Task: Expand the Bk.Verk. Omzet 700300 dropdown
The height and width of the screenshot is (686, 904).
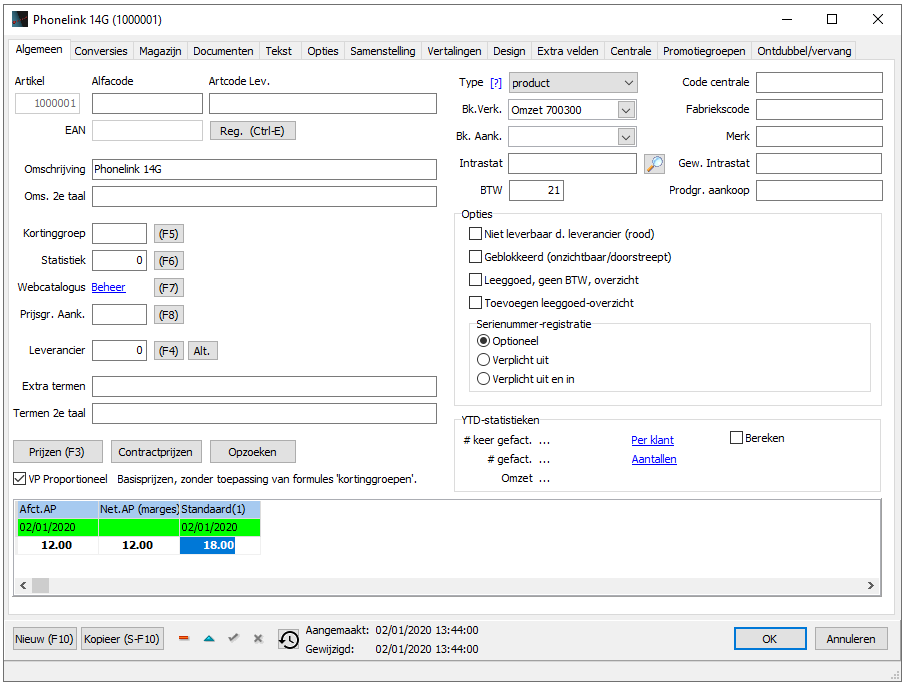Action: [627, 110]
